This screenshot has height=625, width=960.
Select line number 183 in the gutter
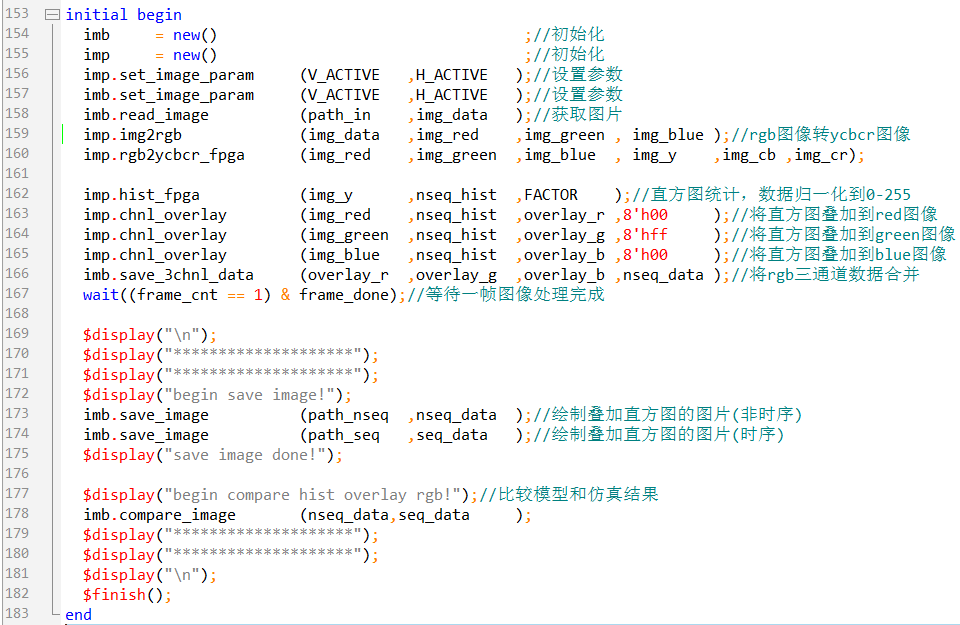click(17, 613)
